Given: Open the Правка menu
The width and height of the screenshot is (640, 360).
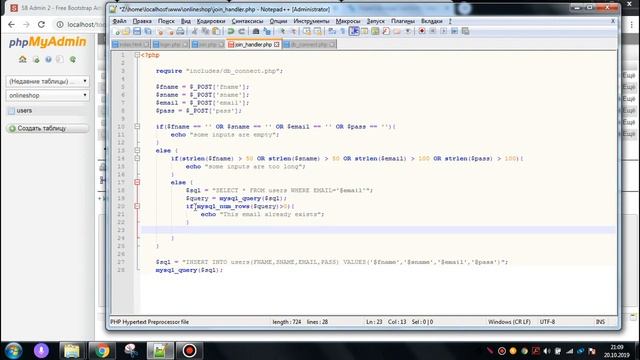Looking at the screenshot, I should pyautogui.click(x=142, y=21).
